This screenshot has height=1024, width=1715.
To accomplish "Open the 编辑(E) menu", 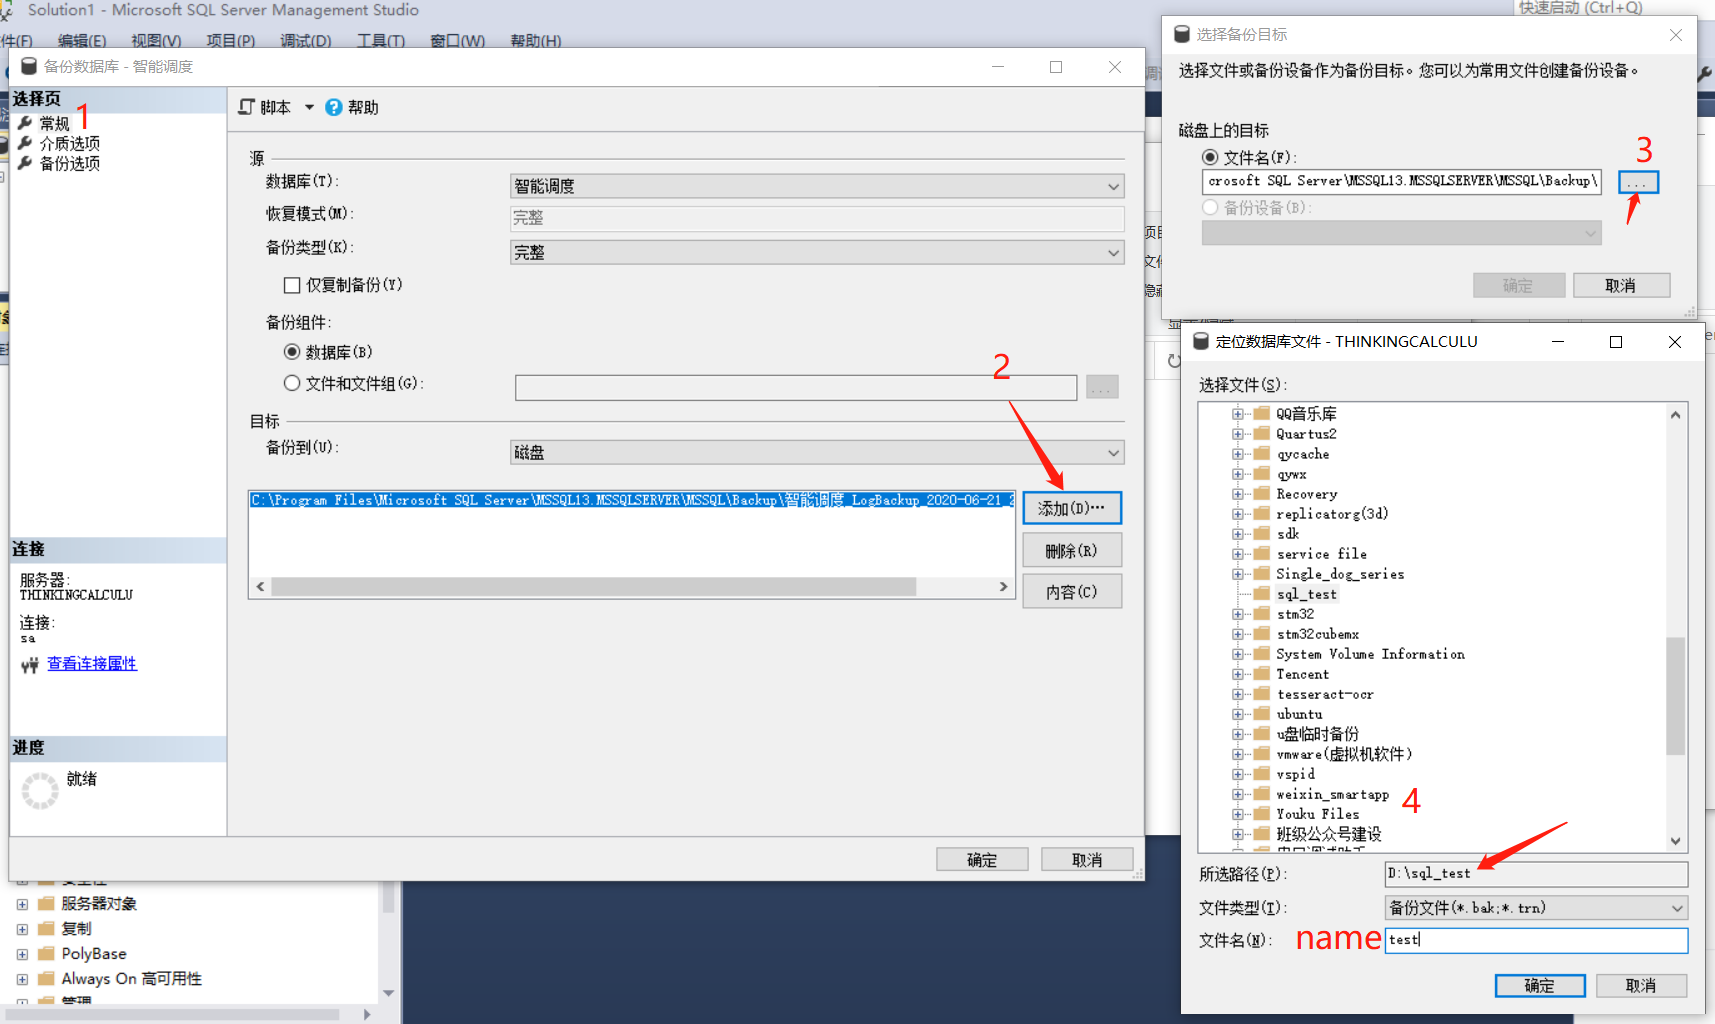I will 82,41.
